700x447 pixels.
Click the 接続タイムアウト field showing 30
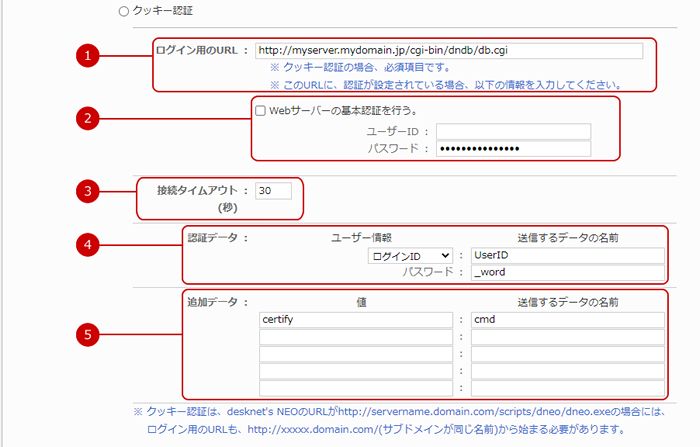273,190
